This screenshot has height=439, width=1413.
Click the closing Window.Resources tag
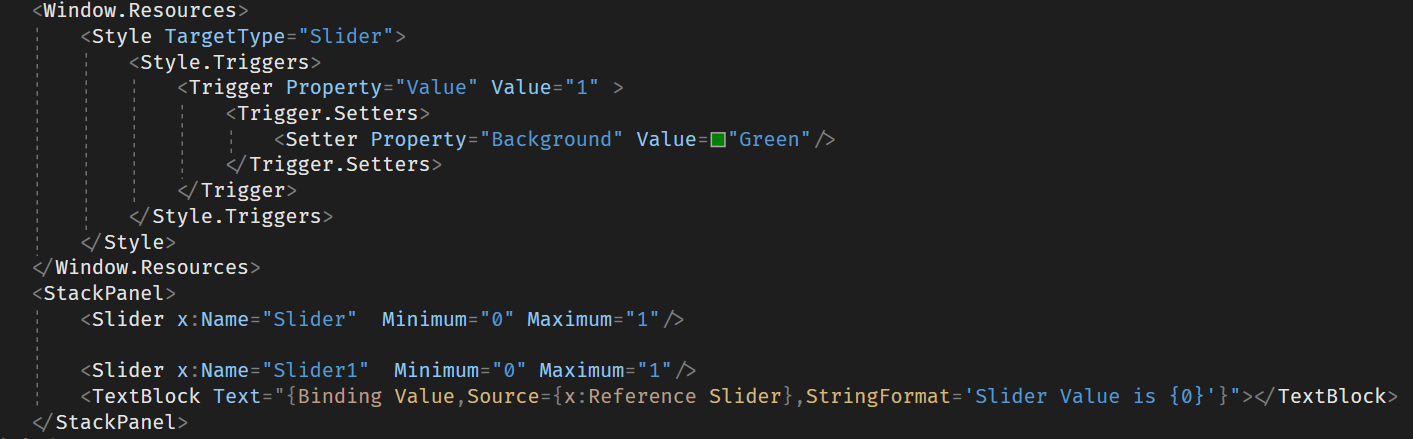(146, 267)
